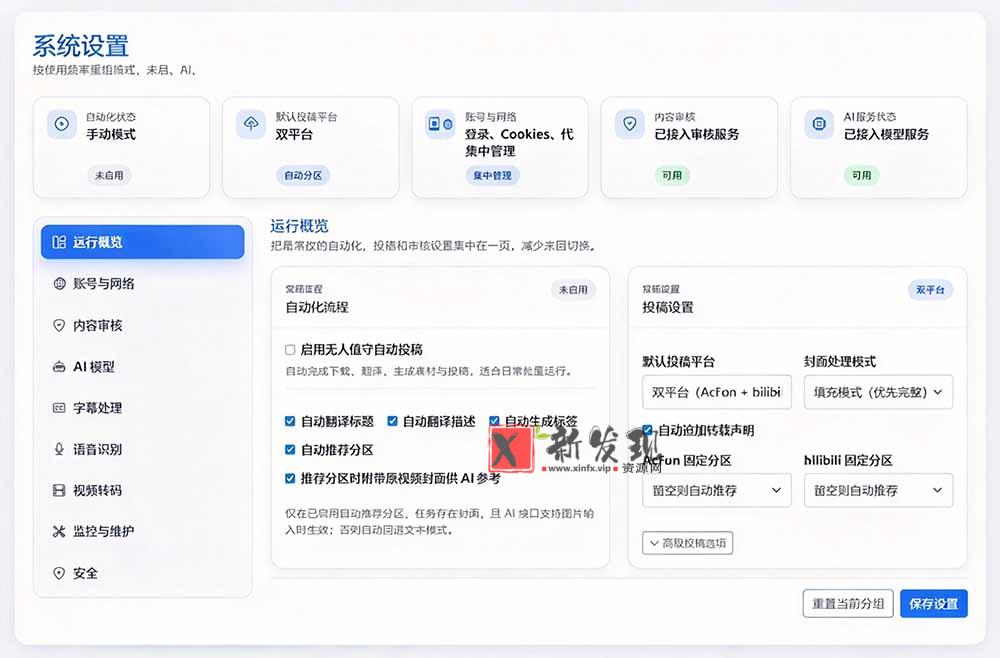Select the 运行概览 sidebar tab

coord(142,242)
